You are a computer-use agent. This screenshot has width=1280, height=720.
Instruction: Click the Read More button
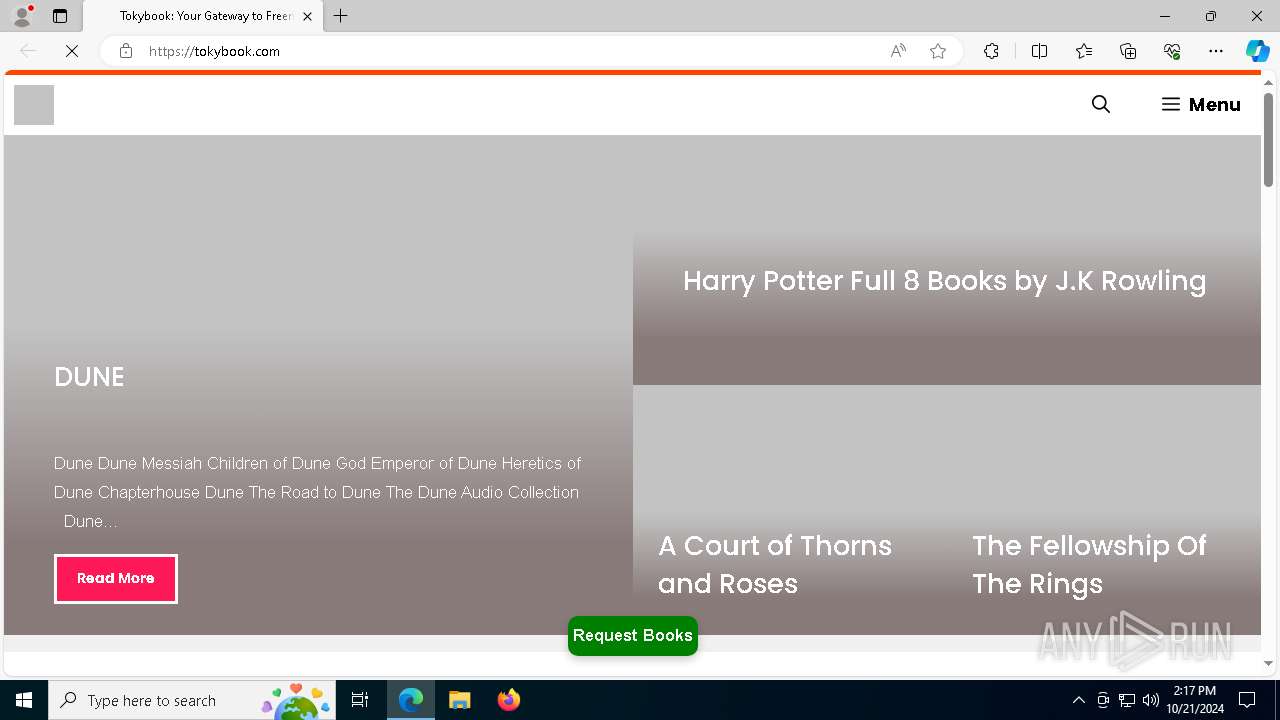coord(116,579)
